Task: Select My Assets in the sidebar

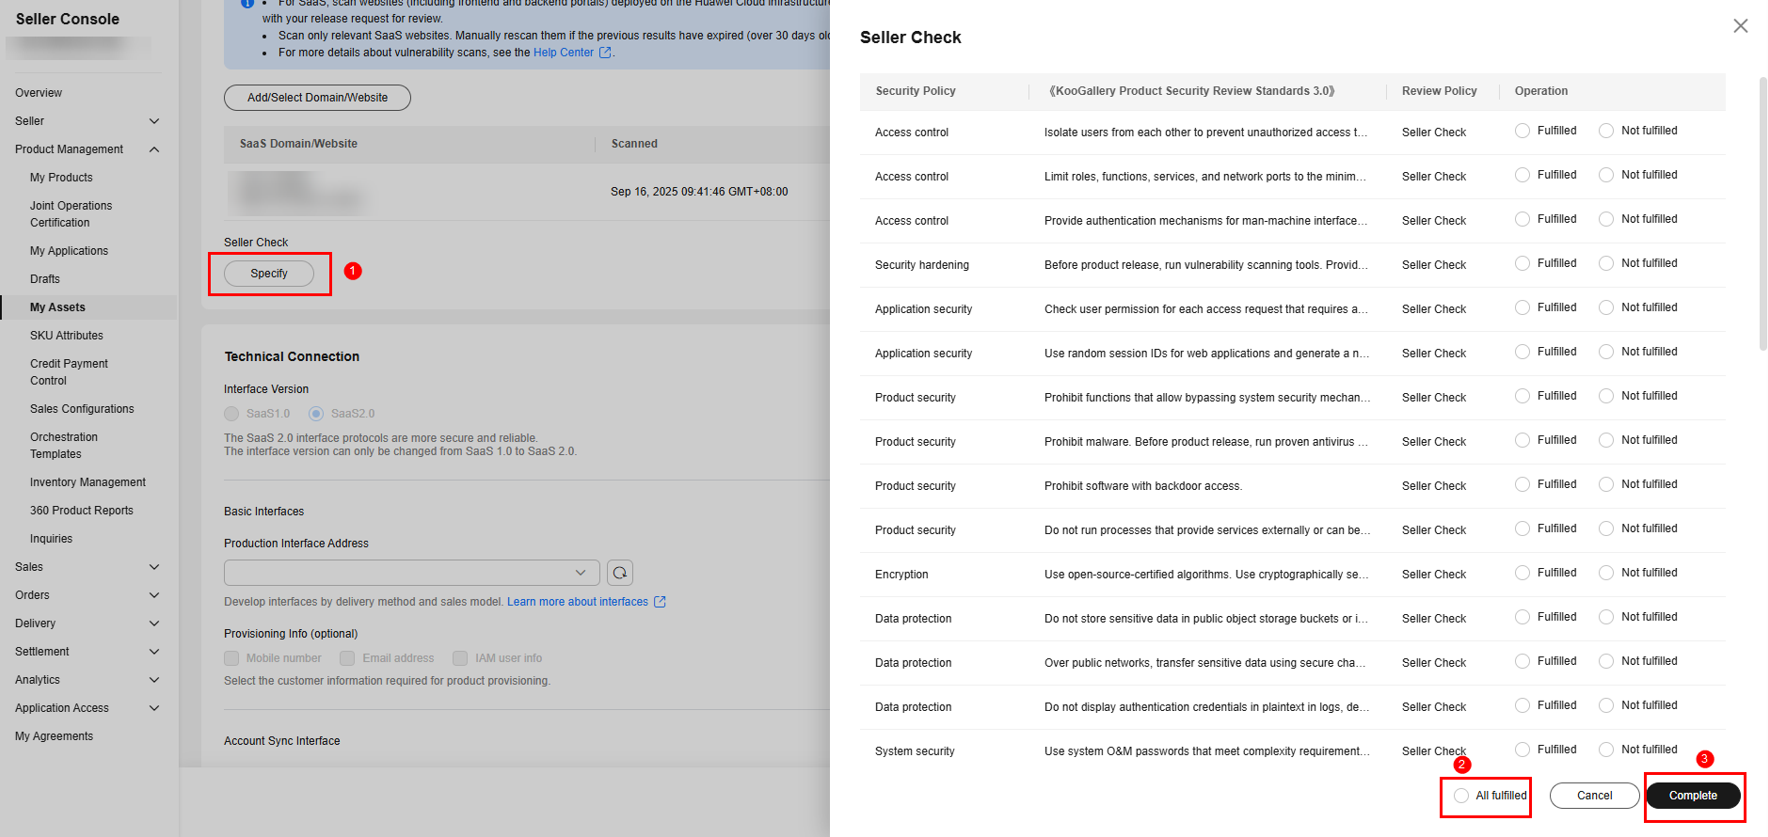Action: tap(57, 307)
